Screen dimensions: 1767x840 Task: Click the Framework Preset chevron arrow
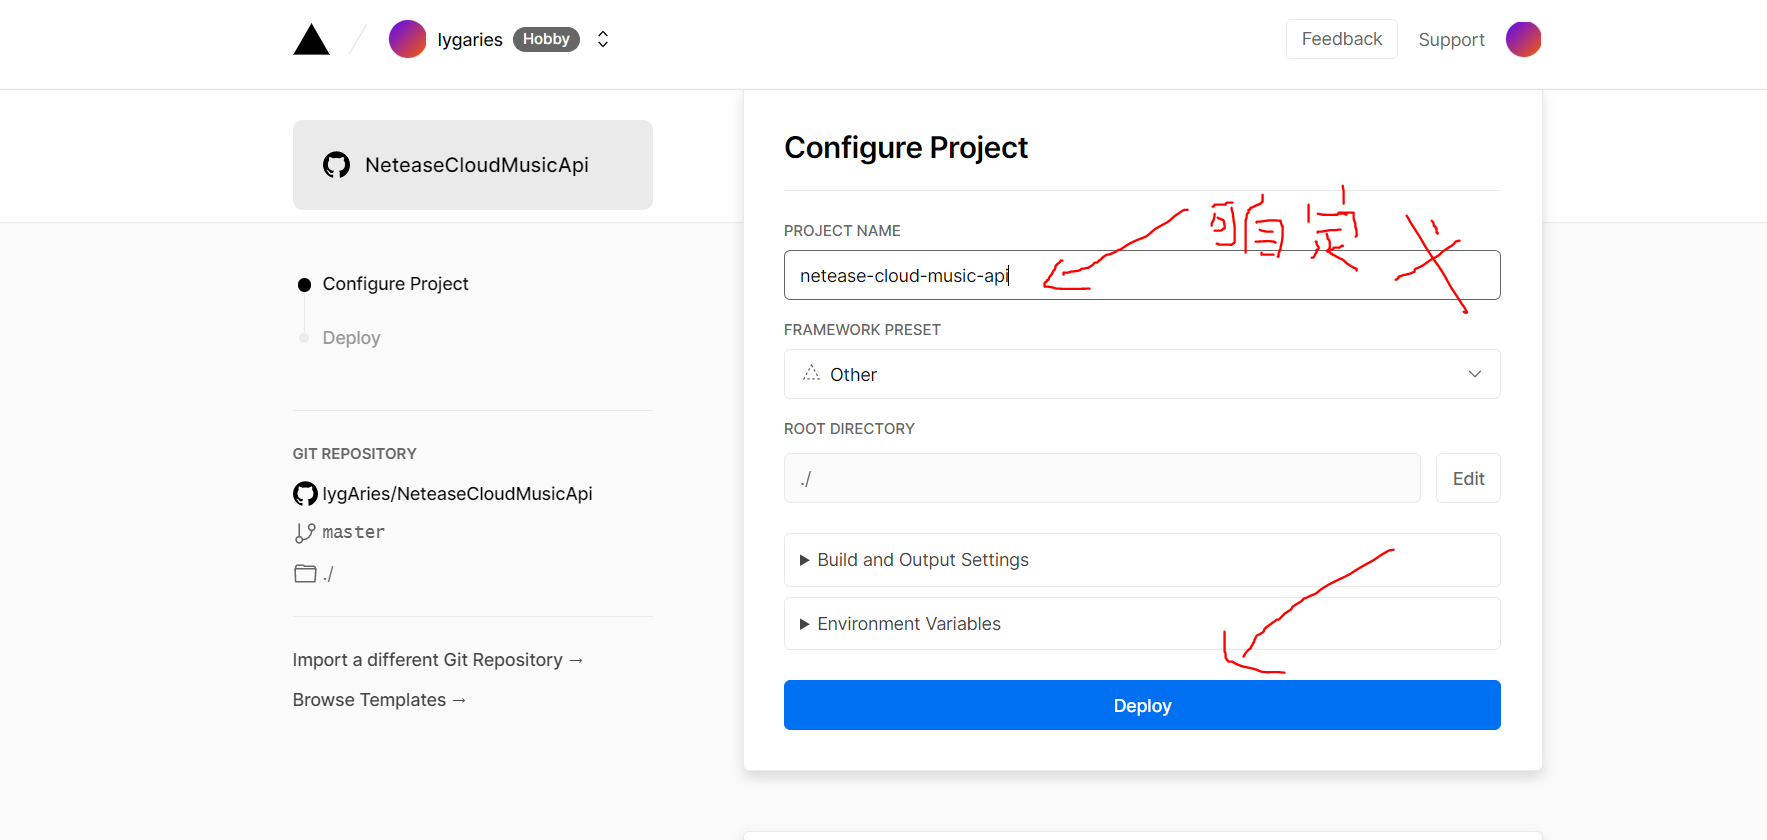coord(1474,374)
